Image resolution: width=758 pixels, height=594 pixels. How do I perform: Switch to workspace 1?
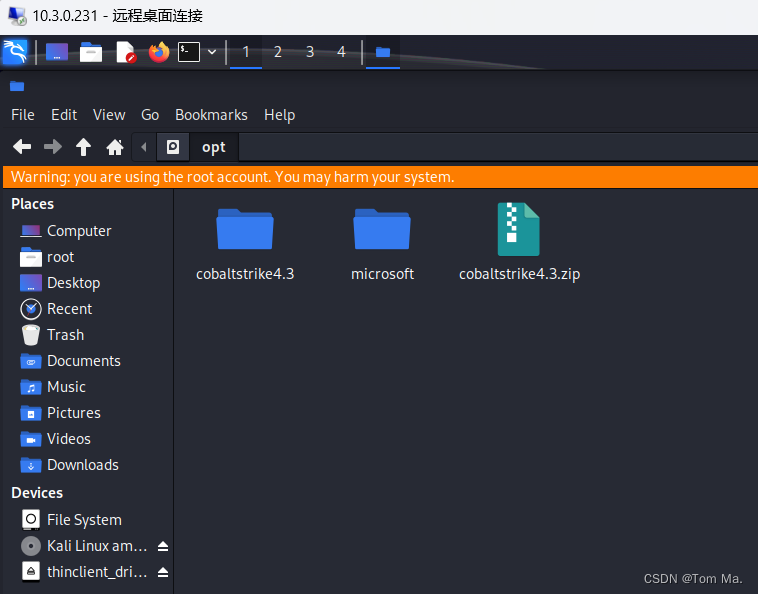pyautogui.click(x=246, y=52)
